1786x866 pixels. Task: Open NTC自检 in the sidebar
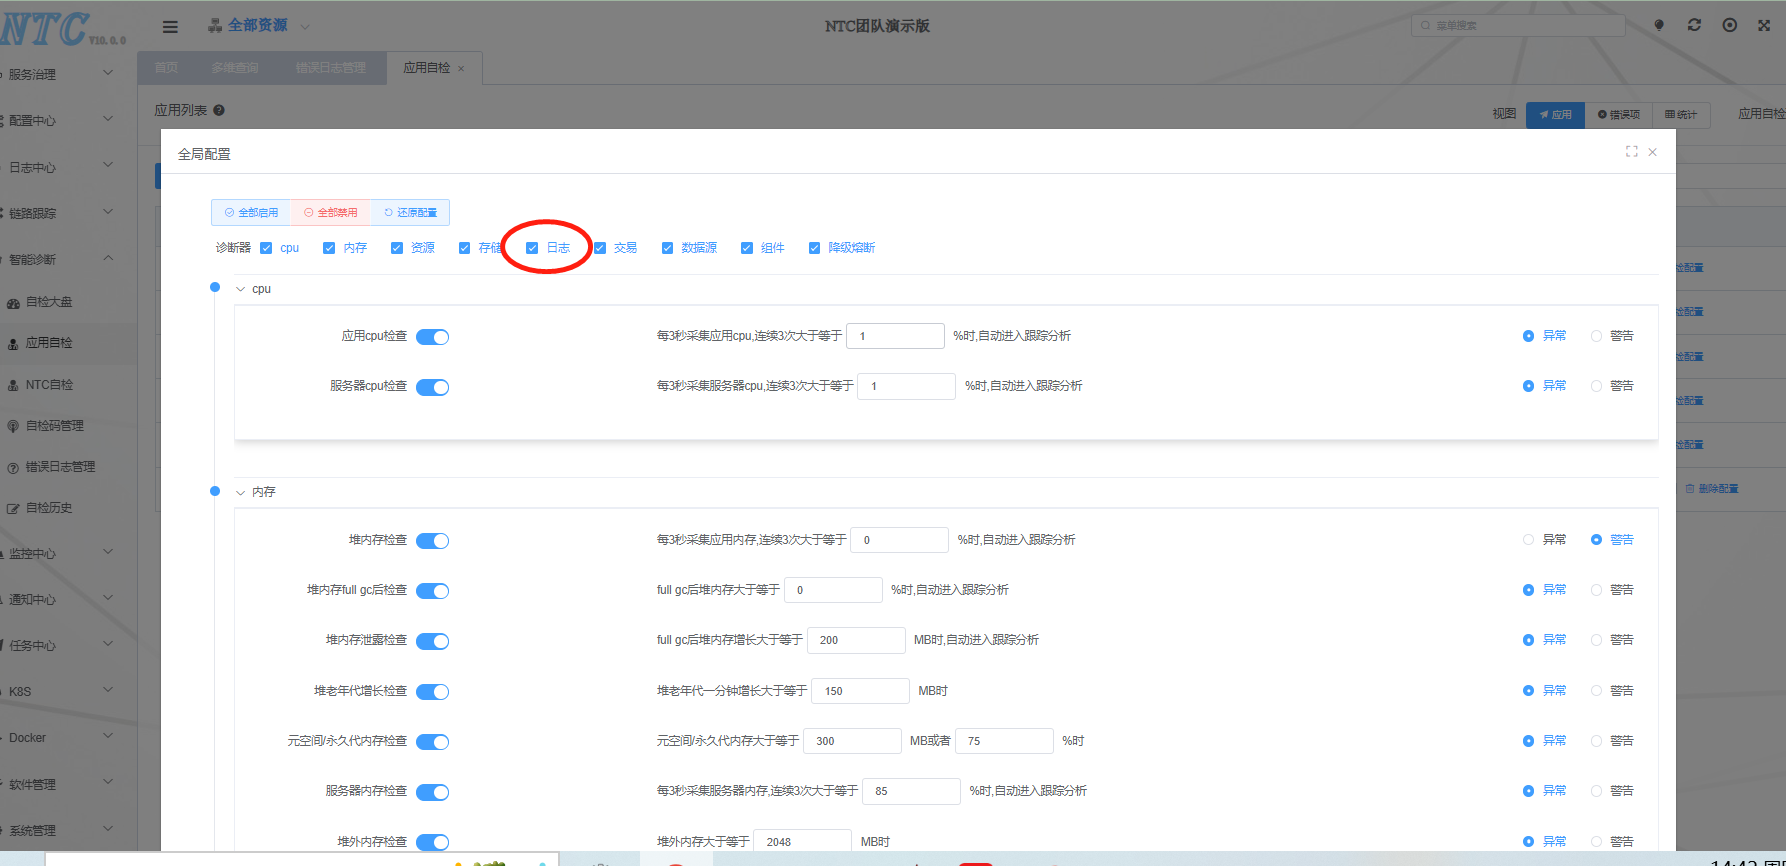click(49, 385)
